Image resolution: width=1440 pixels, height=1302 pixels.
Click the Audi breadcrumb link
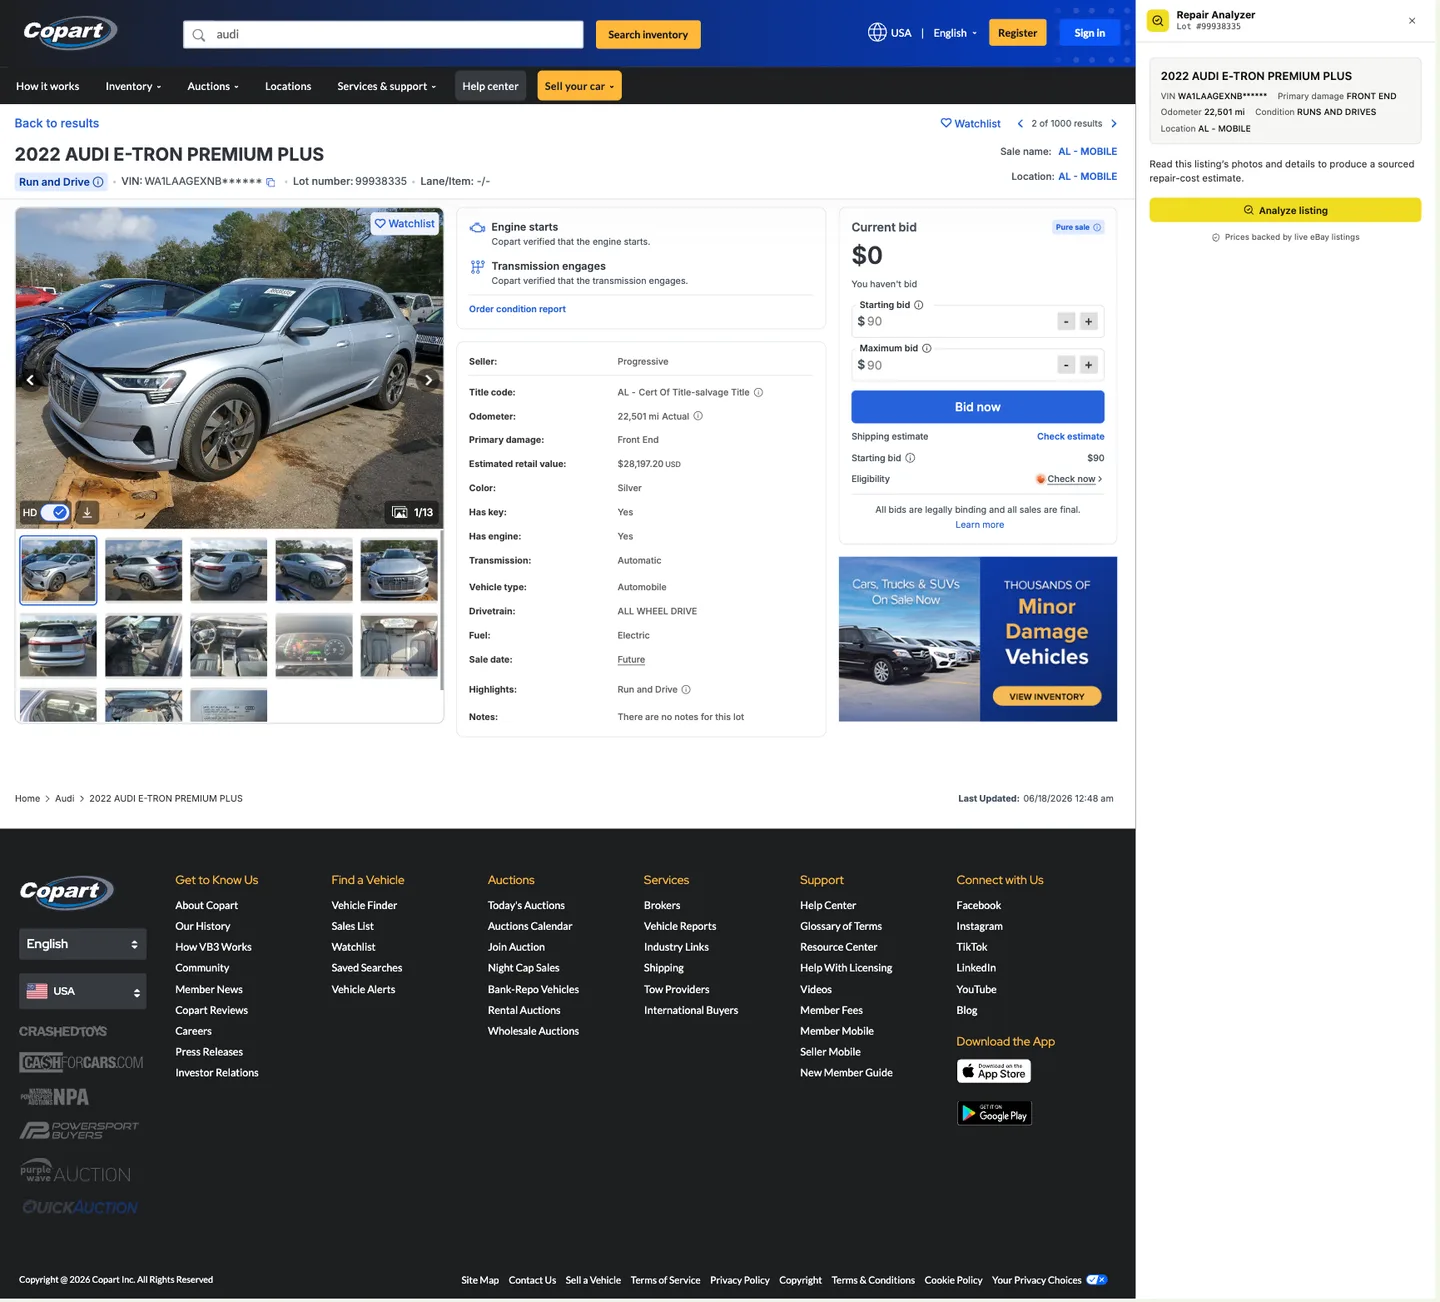pyautogui.click(x=65, y=799)
